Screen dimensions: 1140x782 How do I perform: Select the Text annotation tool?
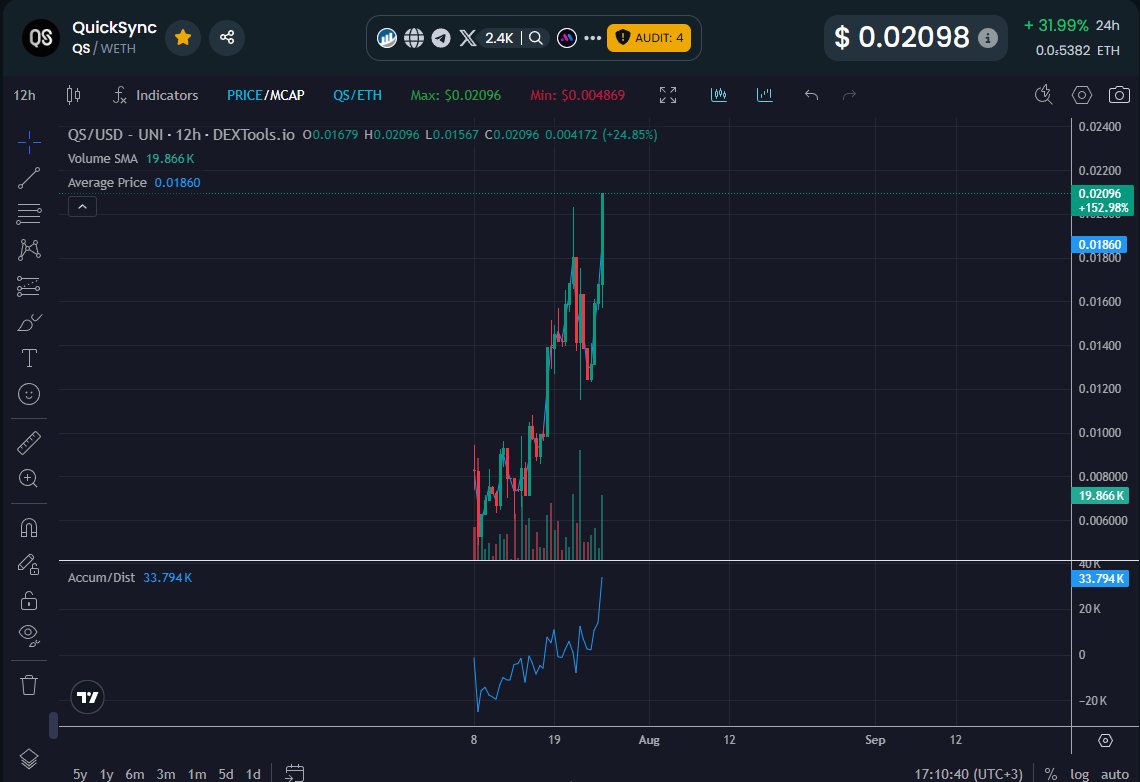[x=29, y=358]
